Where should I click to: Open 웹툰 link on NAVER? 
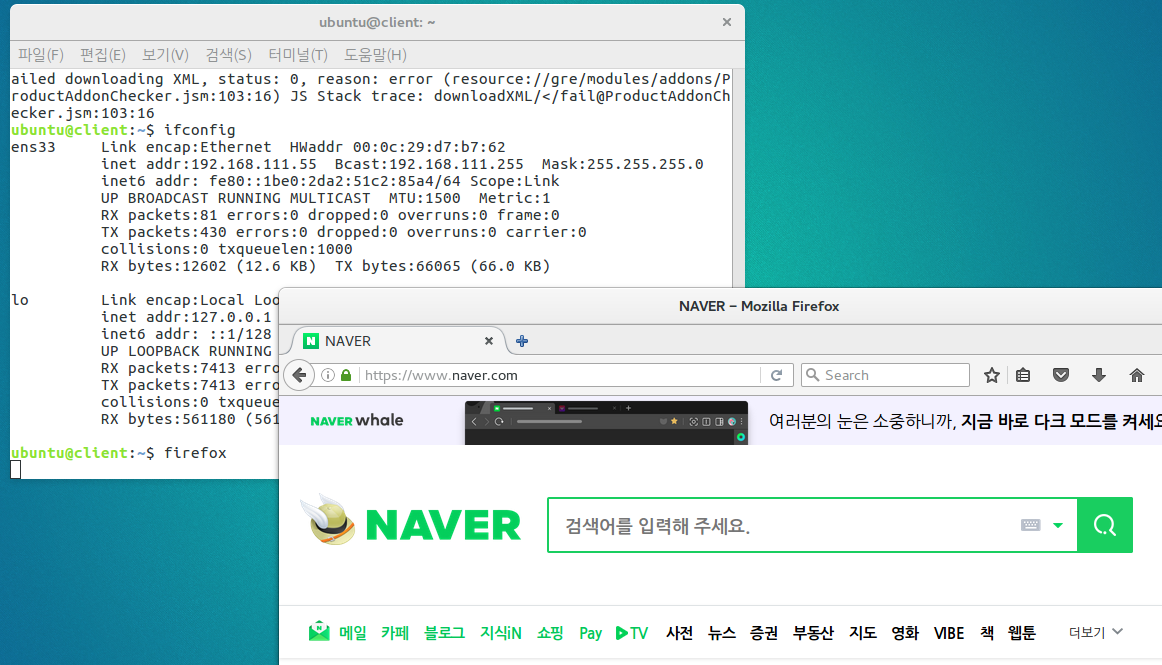click(x=1021, y=632)
